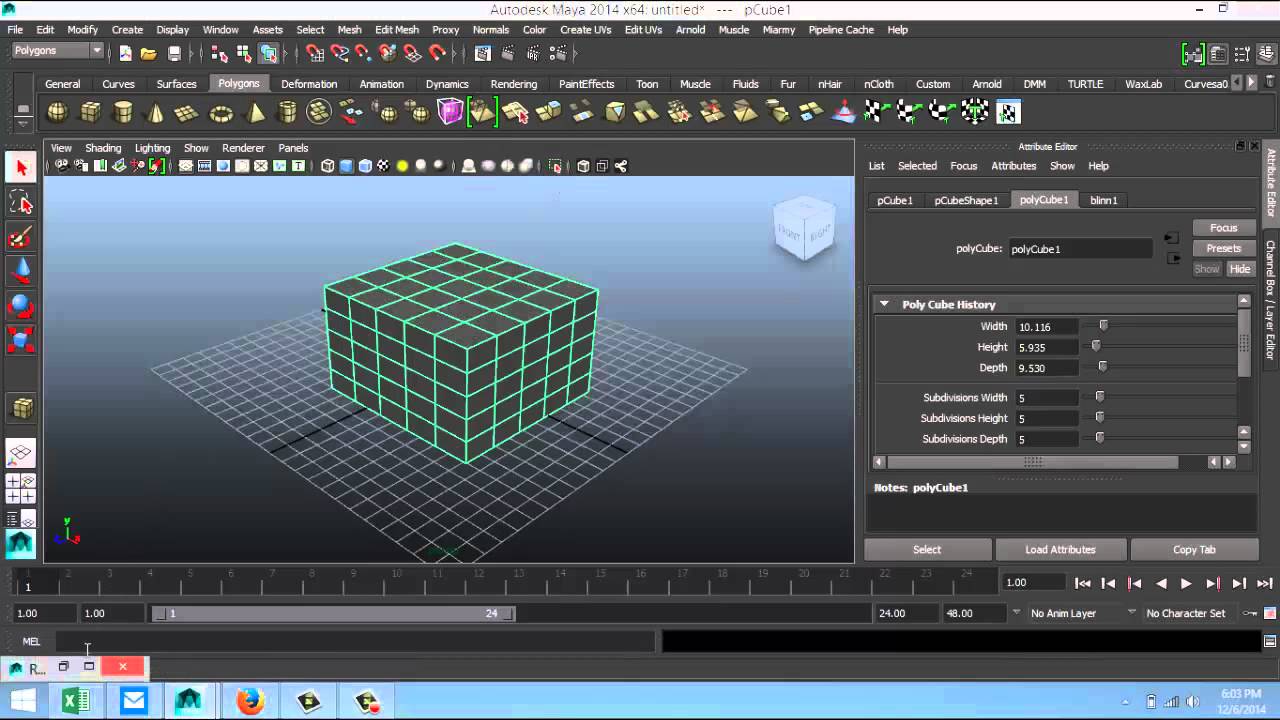Click the view cube in the viewport
The image size is (1280, 720).
pos(804,229)
